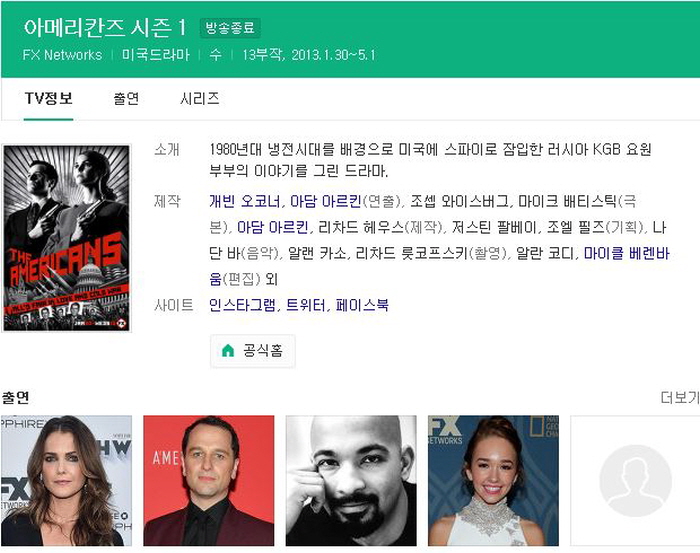Open the 인스타그램 site link
Image resolution: width=700 pixels, height=553 pixels.
tap(242, 305)
